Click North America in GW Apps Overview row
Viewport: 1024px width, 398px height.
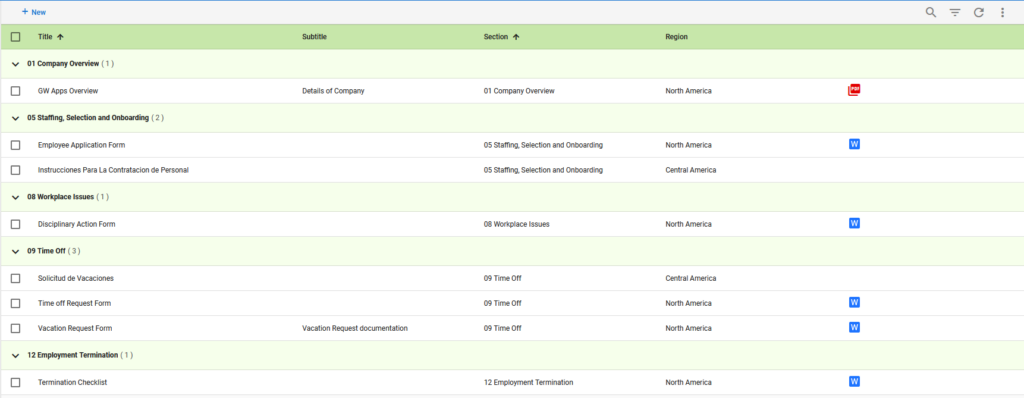(688, 91)
